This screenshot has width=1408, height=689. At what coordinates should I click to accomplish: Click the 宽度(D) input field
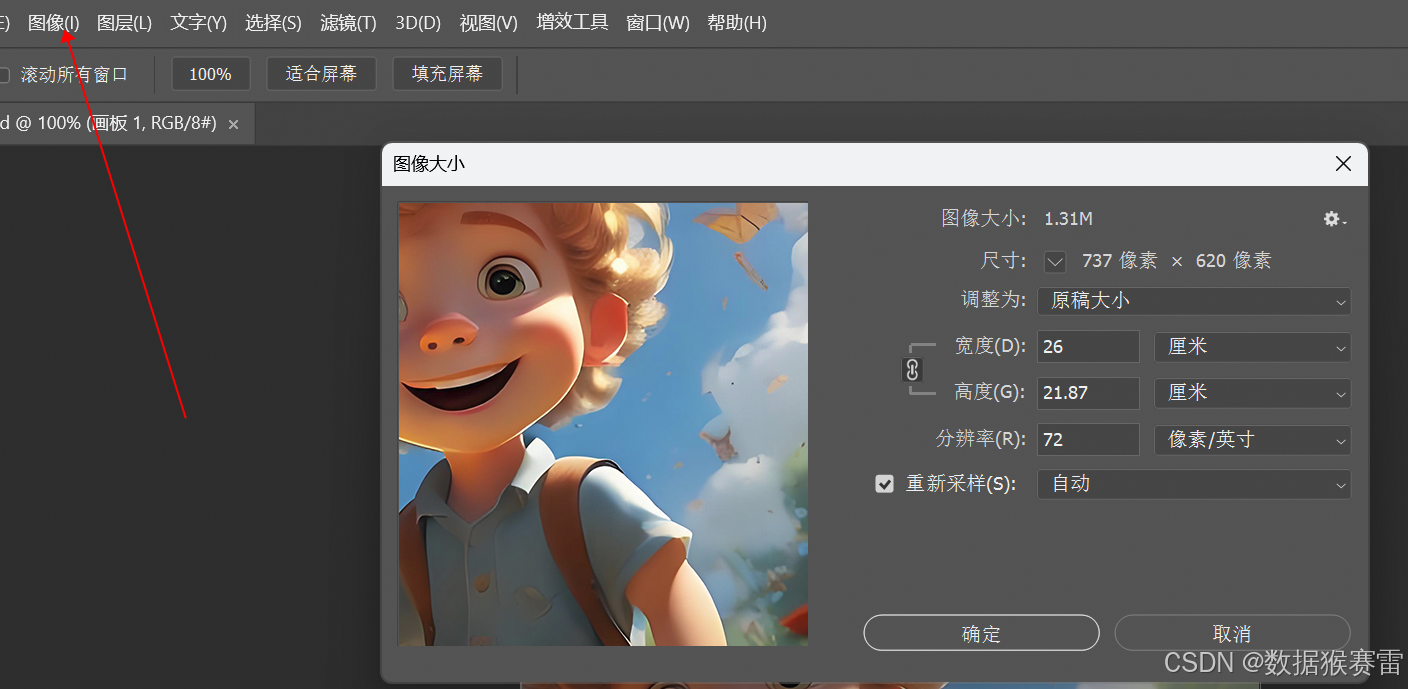coord(1088,347)
